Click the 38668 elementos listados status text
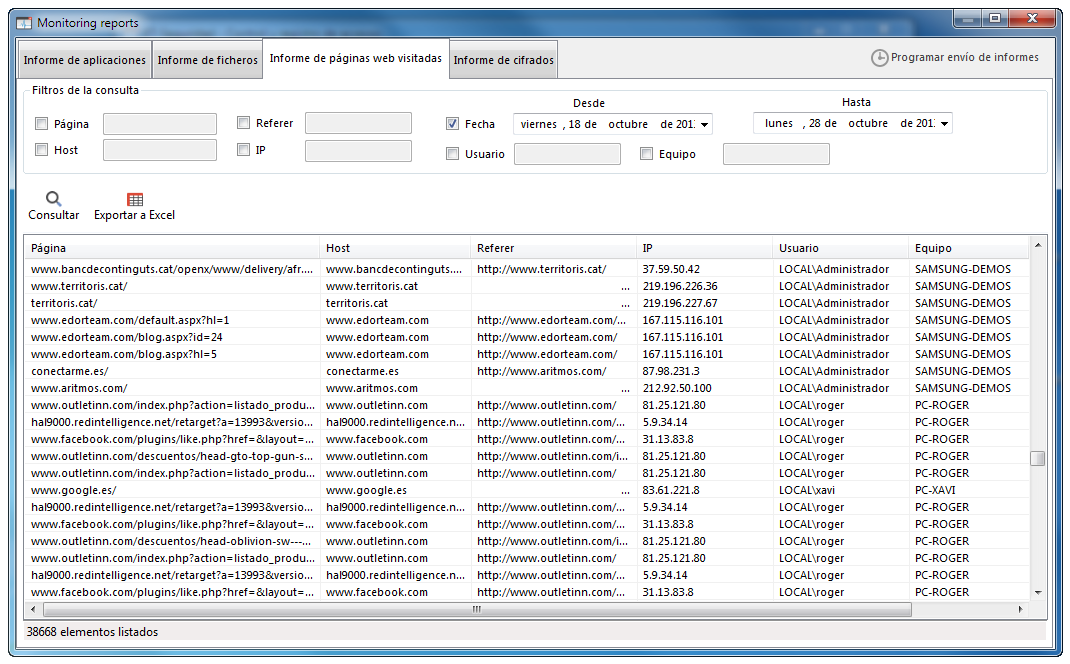 tap(92, 632)
